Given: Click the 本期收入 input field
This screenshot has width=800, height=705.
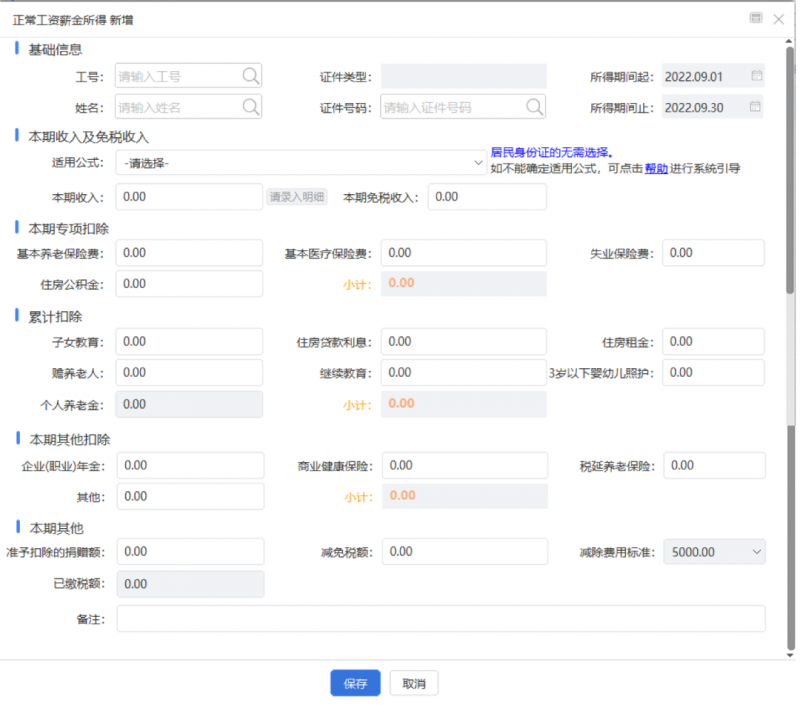Looking at the screenshot, I should (190, 197).
